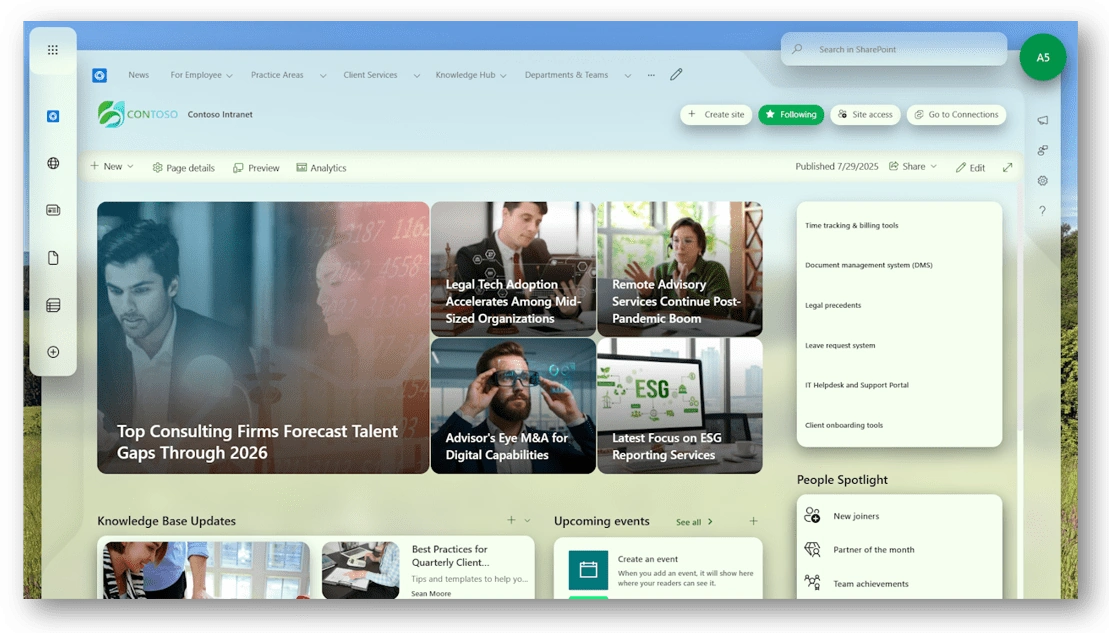The width and height of the screenshot is (1109, 633).
Task: Open the settings gear on the right rail
Action: (1042, 180)
